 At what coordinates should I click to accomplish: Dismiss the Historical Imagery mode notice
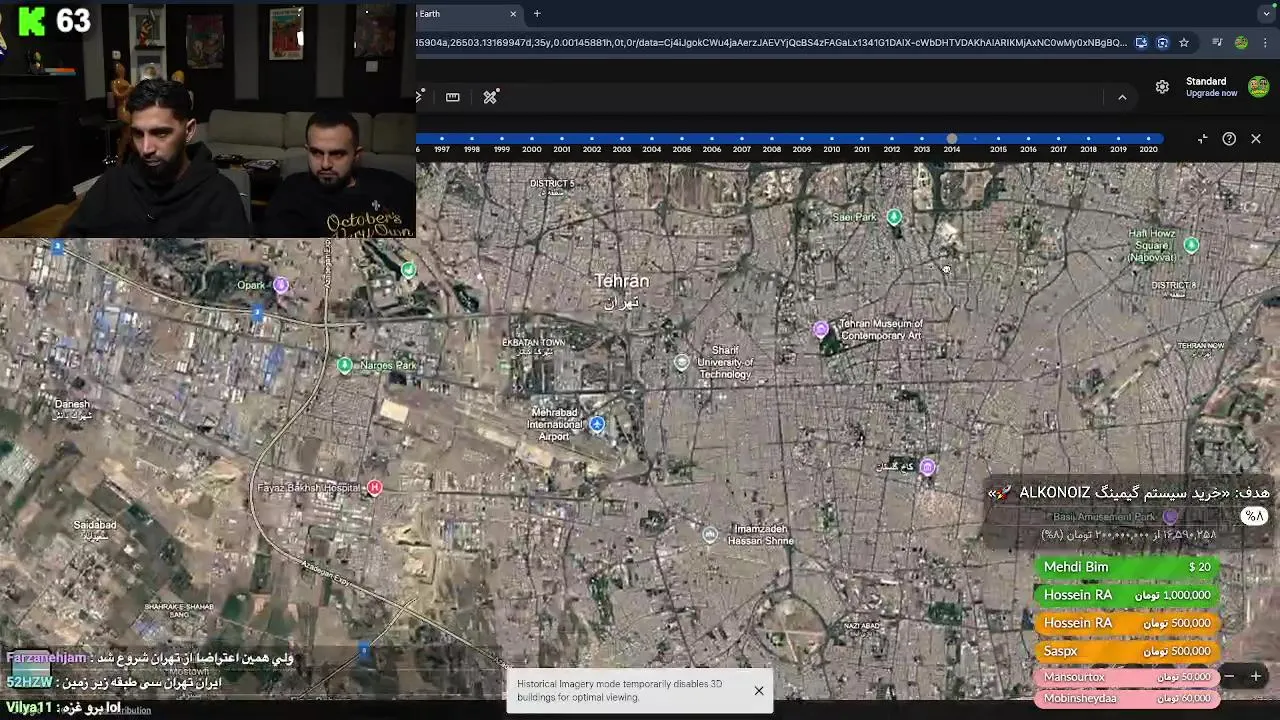point(759,691)
